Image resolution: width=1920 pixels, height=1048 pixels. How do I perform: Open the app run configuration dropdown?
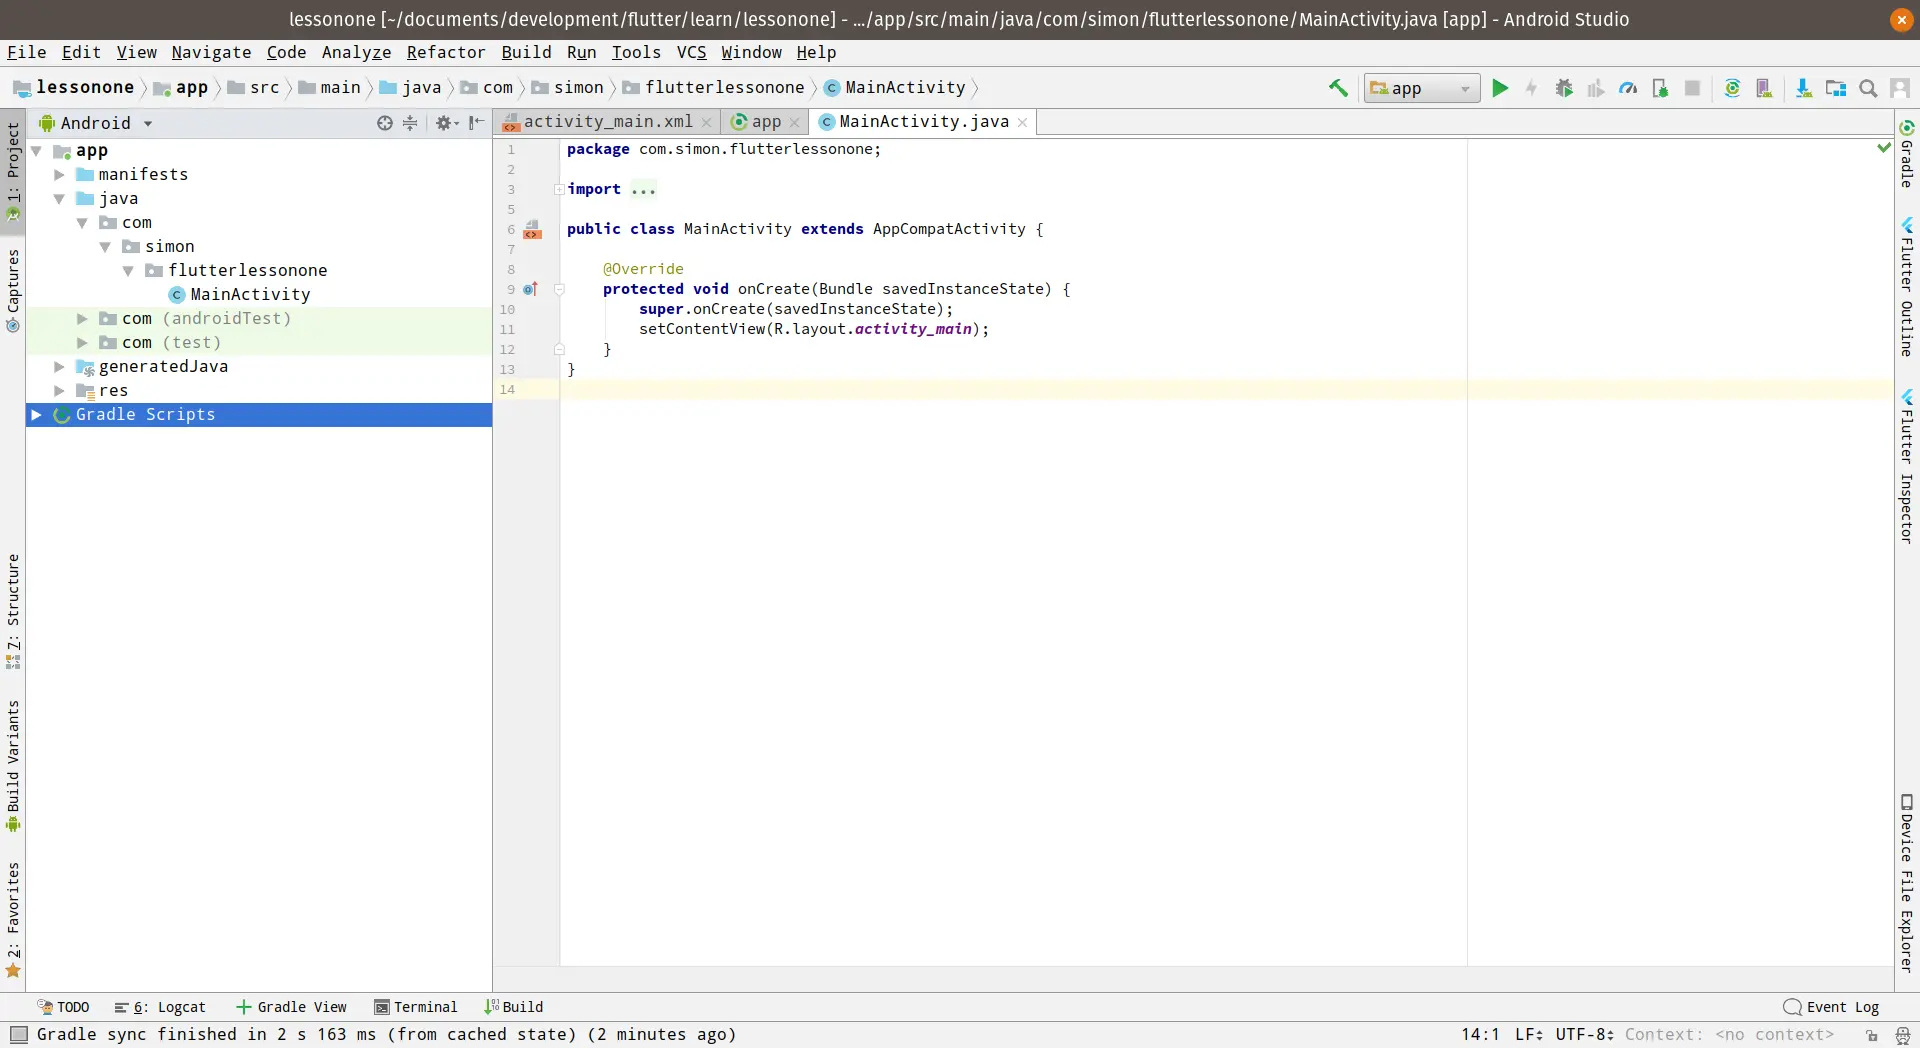pos(1422,88)
